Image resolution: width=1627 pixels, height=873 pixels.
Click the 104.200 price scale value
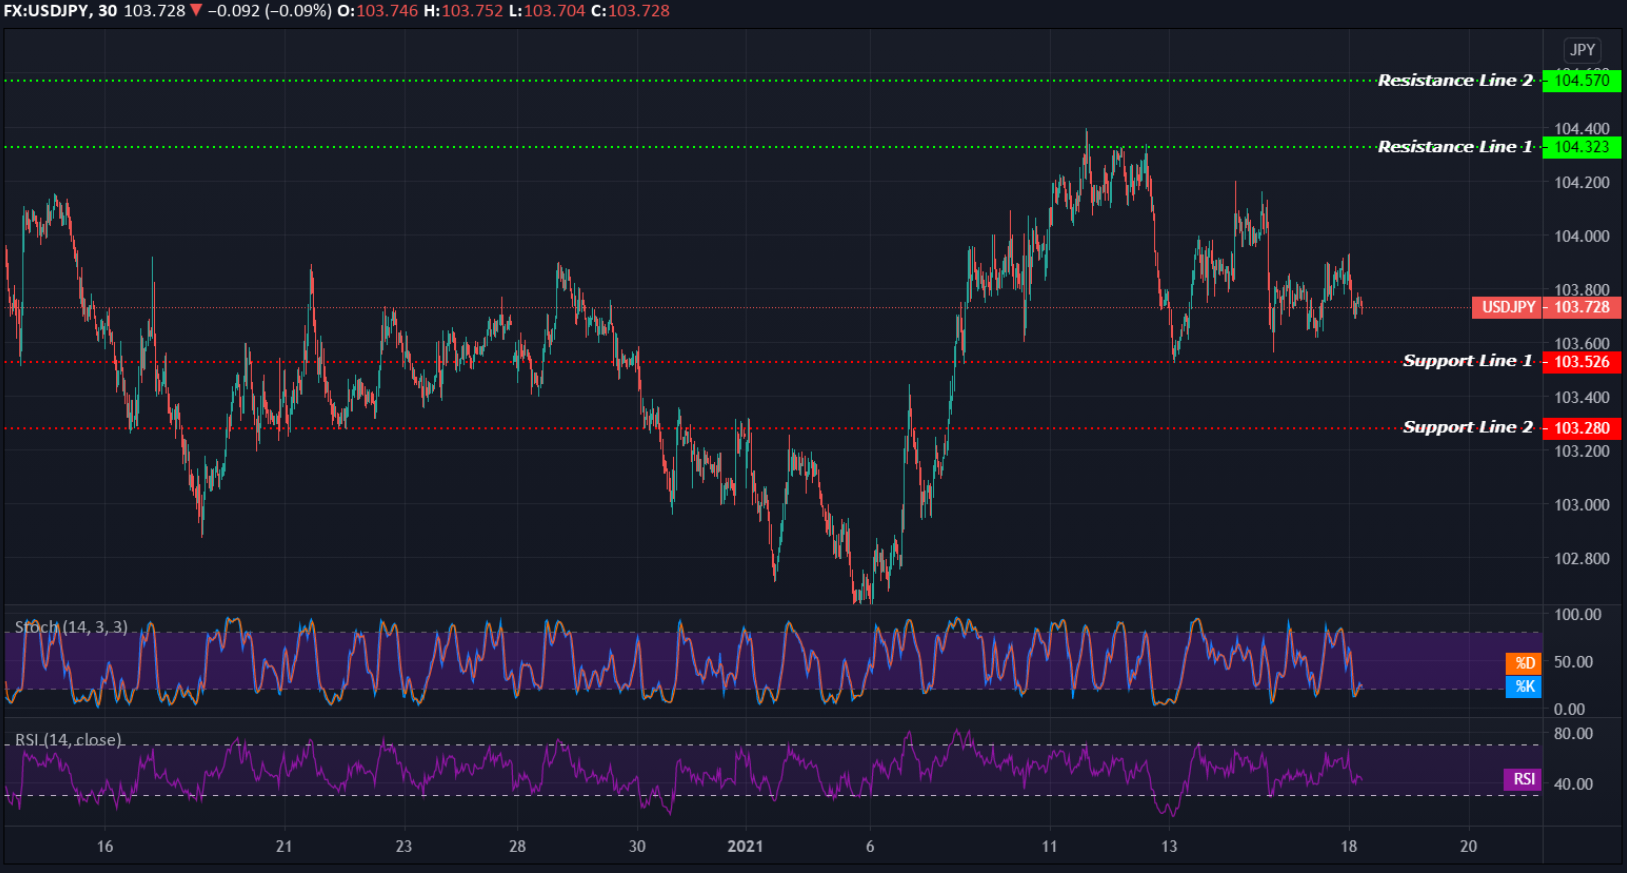tap(1582, 183)
